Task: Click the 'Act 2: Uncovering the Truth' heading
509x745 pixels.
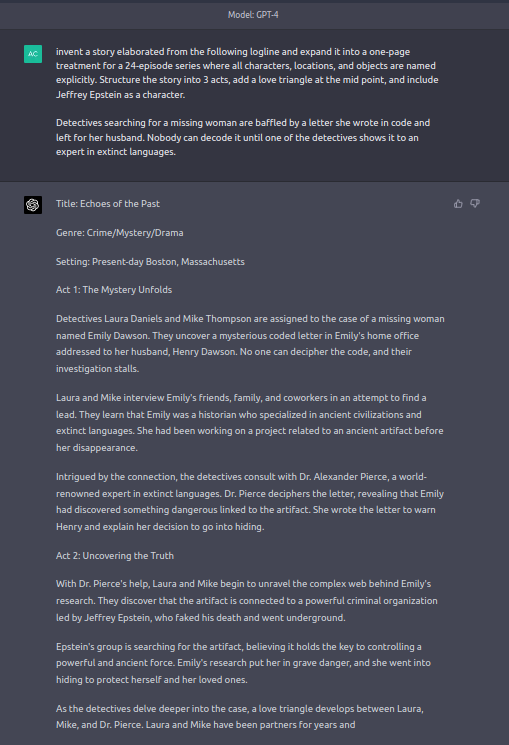Action: (x=115, y=556)
